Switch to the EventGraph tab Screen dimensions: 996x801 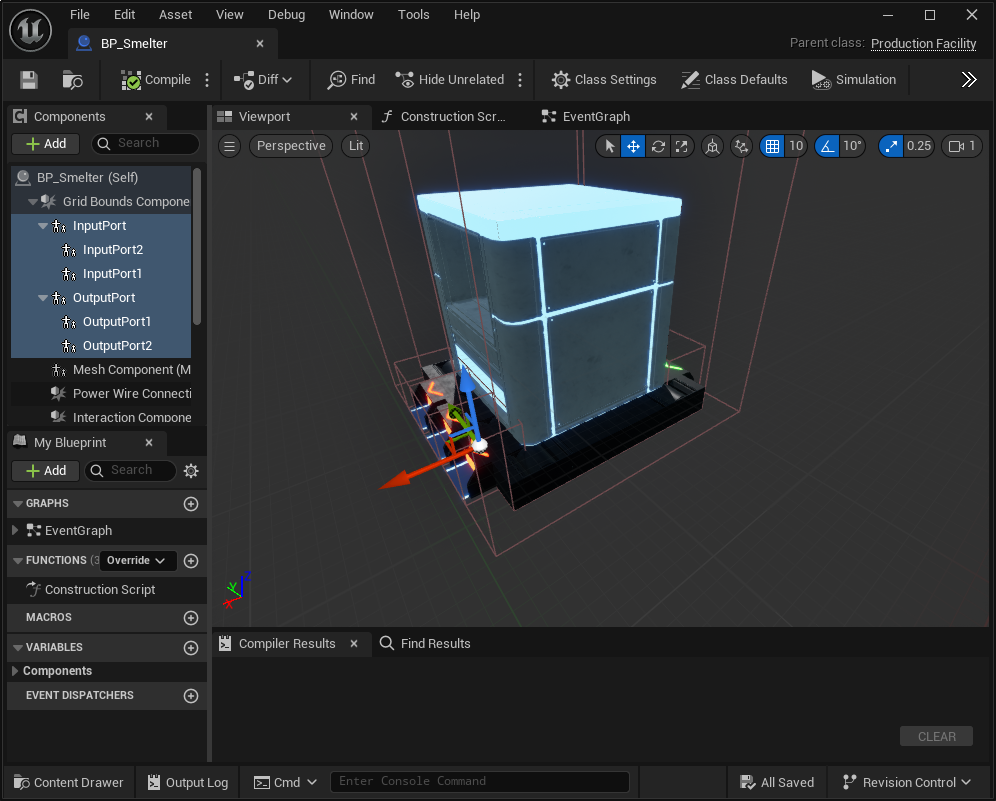pos(595,117)
